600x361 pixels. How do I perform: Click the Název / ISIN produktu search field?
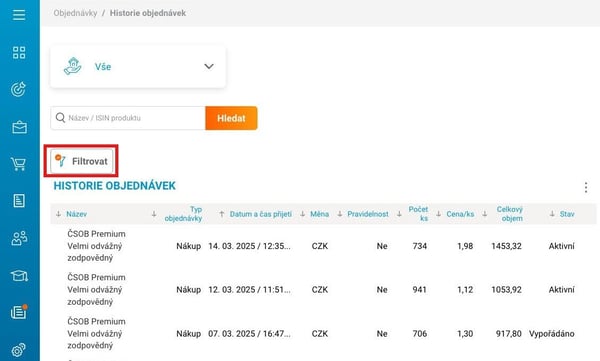pos(128,118)
